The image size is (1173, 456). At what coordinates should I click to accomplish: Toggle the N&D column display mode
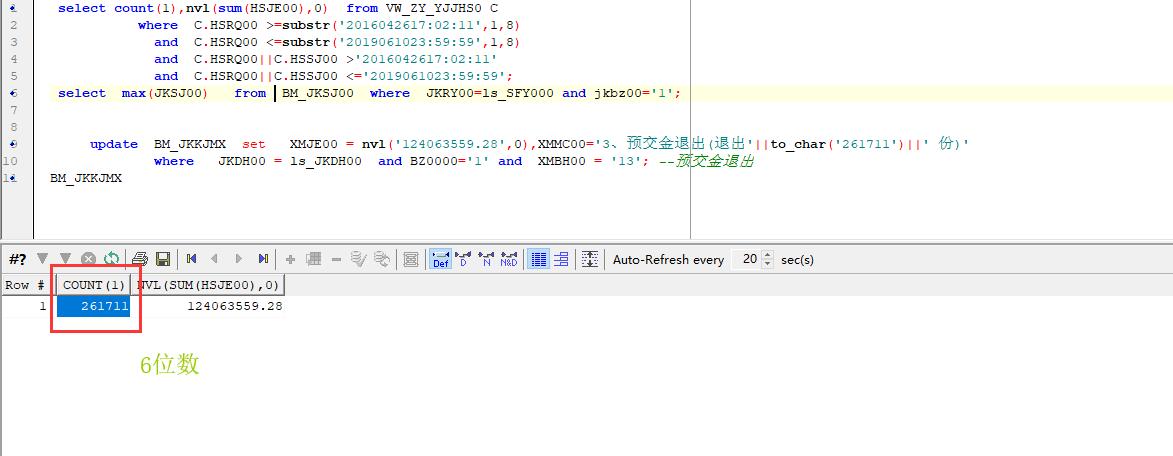(509, 259)
